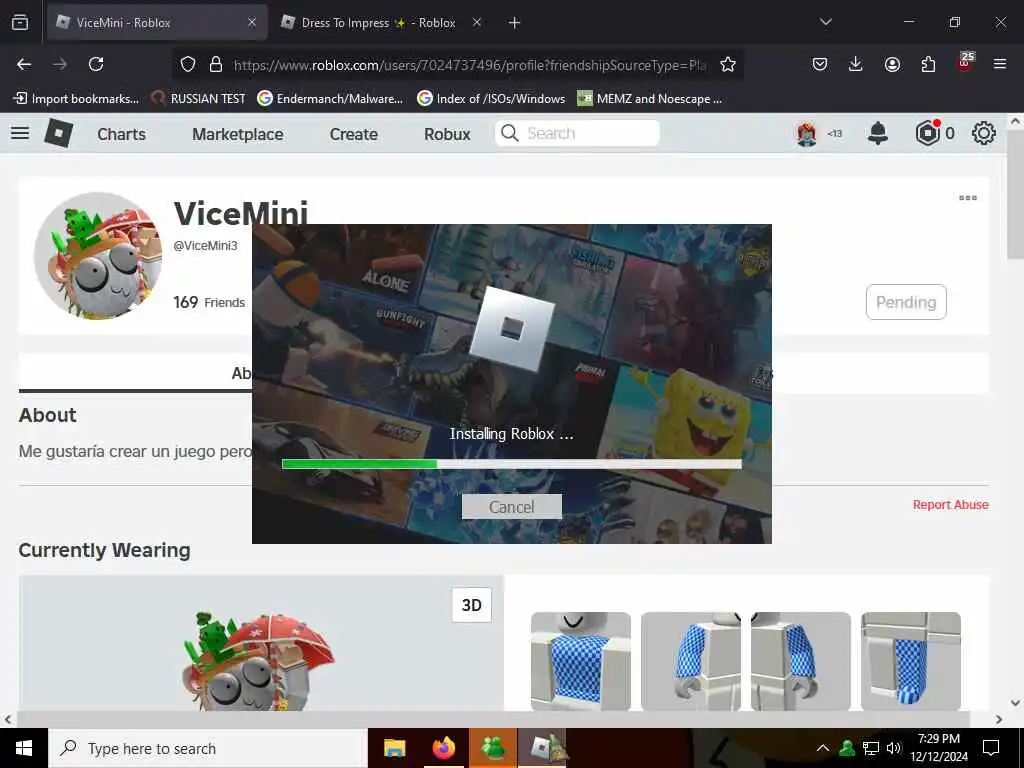The image size is (1024, 768).
Task: Open the 169 Friends list
Action: [209, 302]
